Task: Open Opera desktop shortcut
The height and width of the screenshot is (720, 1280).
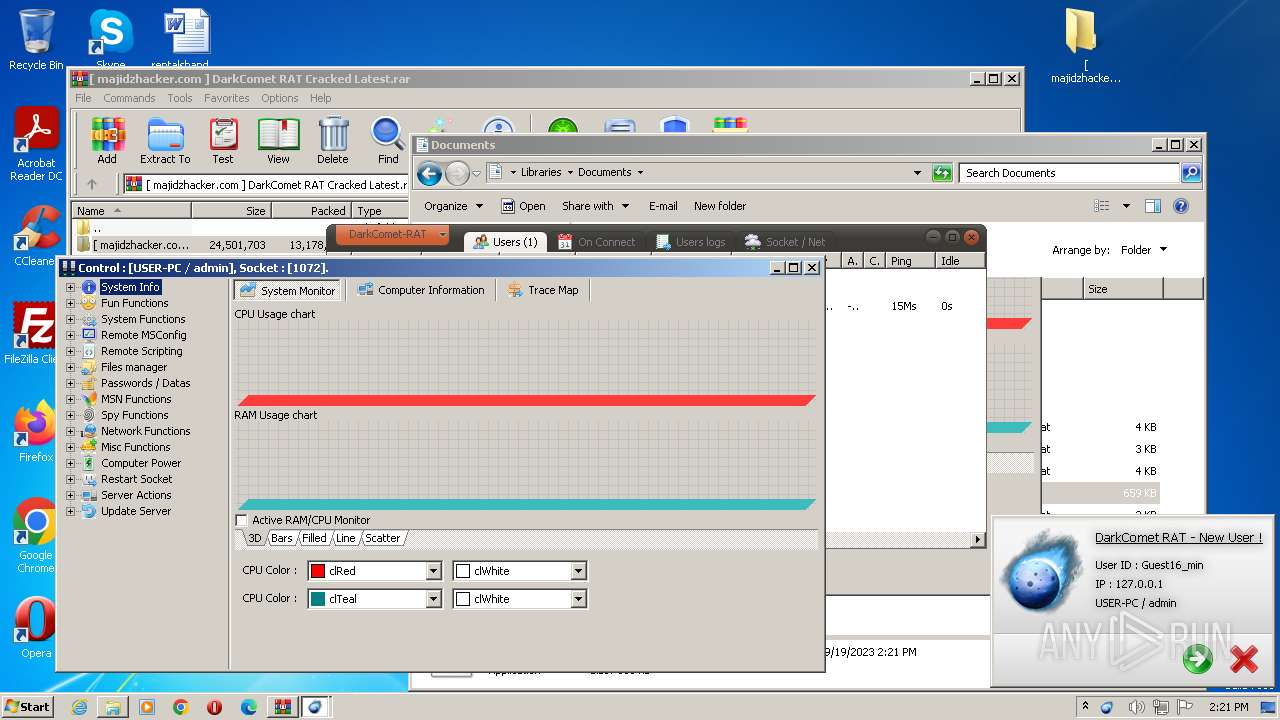Action: coord(36,628)
